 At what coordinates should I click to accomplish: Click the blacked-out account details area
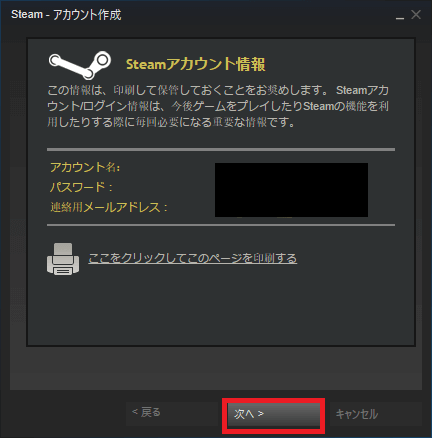[x=291, y=190]
